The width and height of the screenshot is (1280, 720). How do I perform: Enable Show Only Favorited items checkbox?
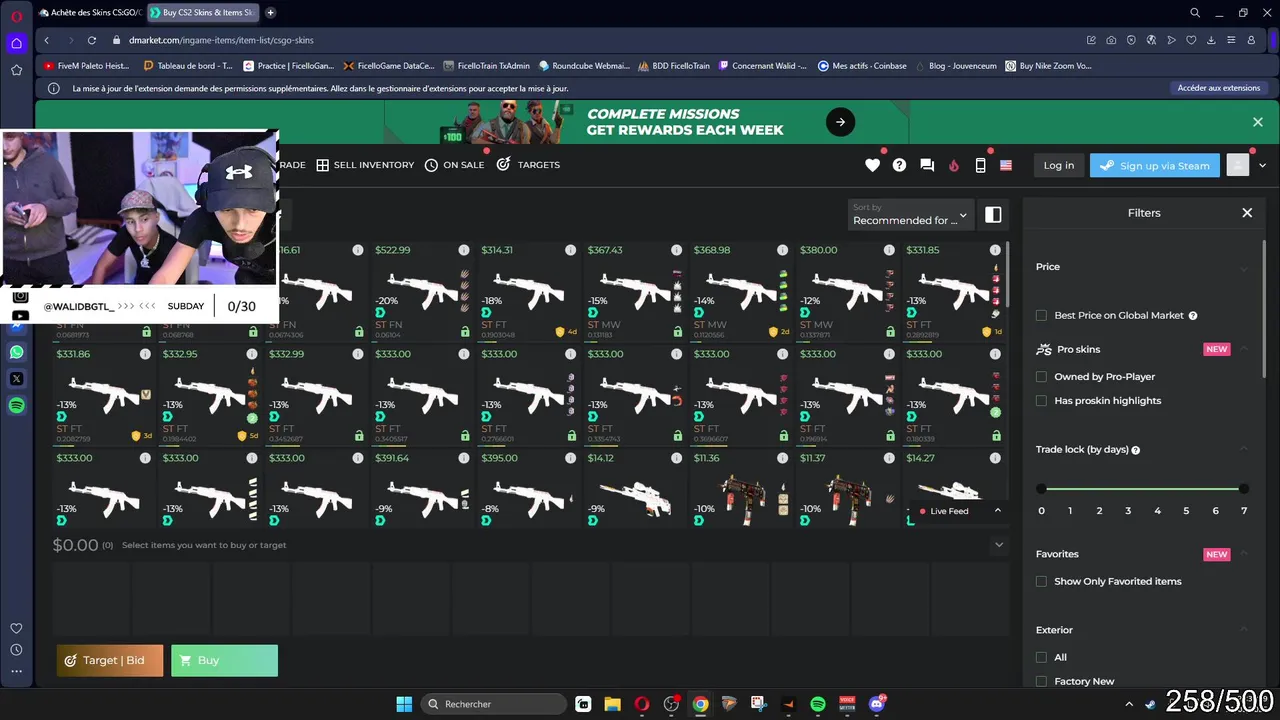point(1041,581)
